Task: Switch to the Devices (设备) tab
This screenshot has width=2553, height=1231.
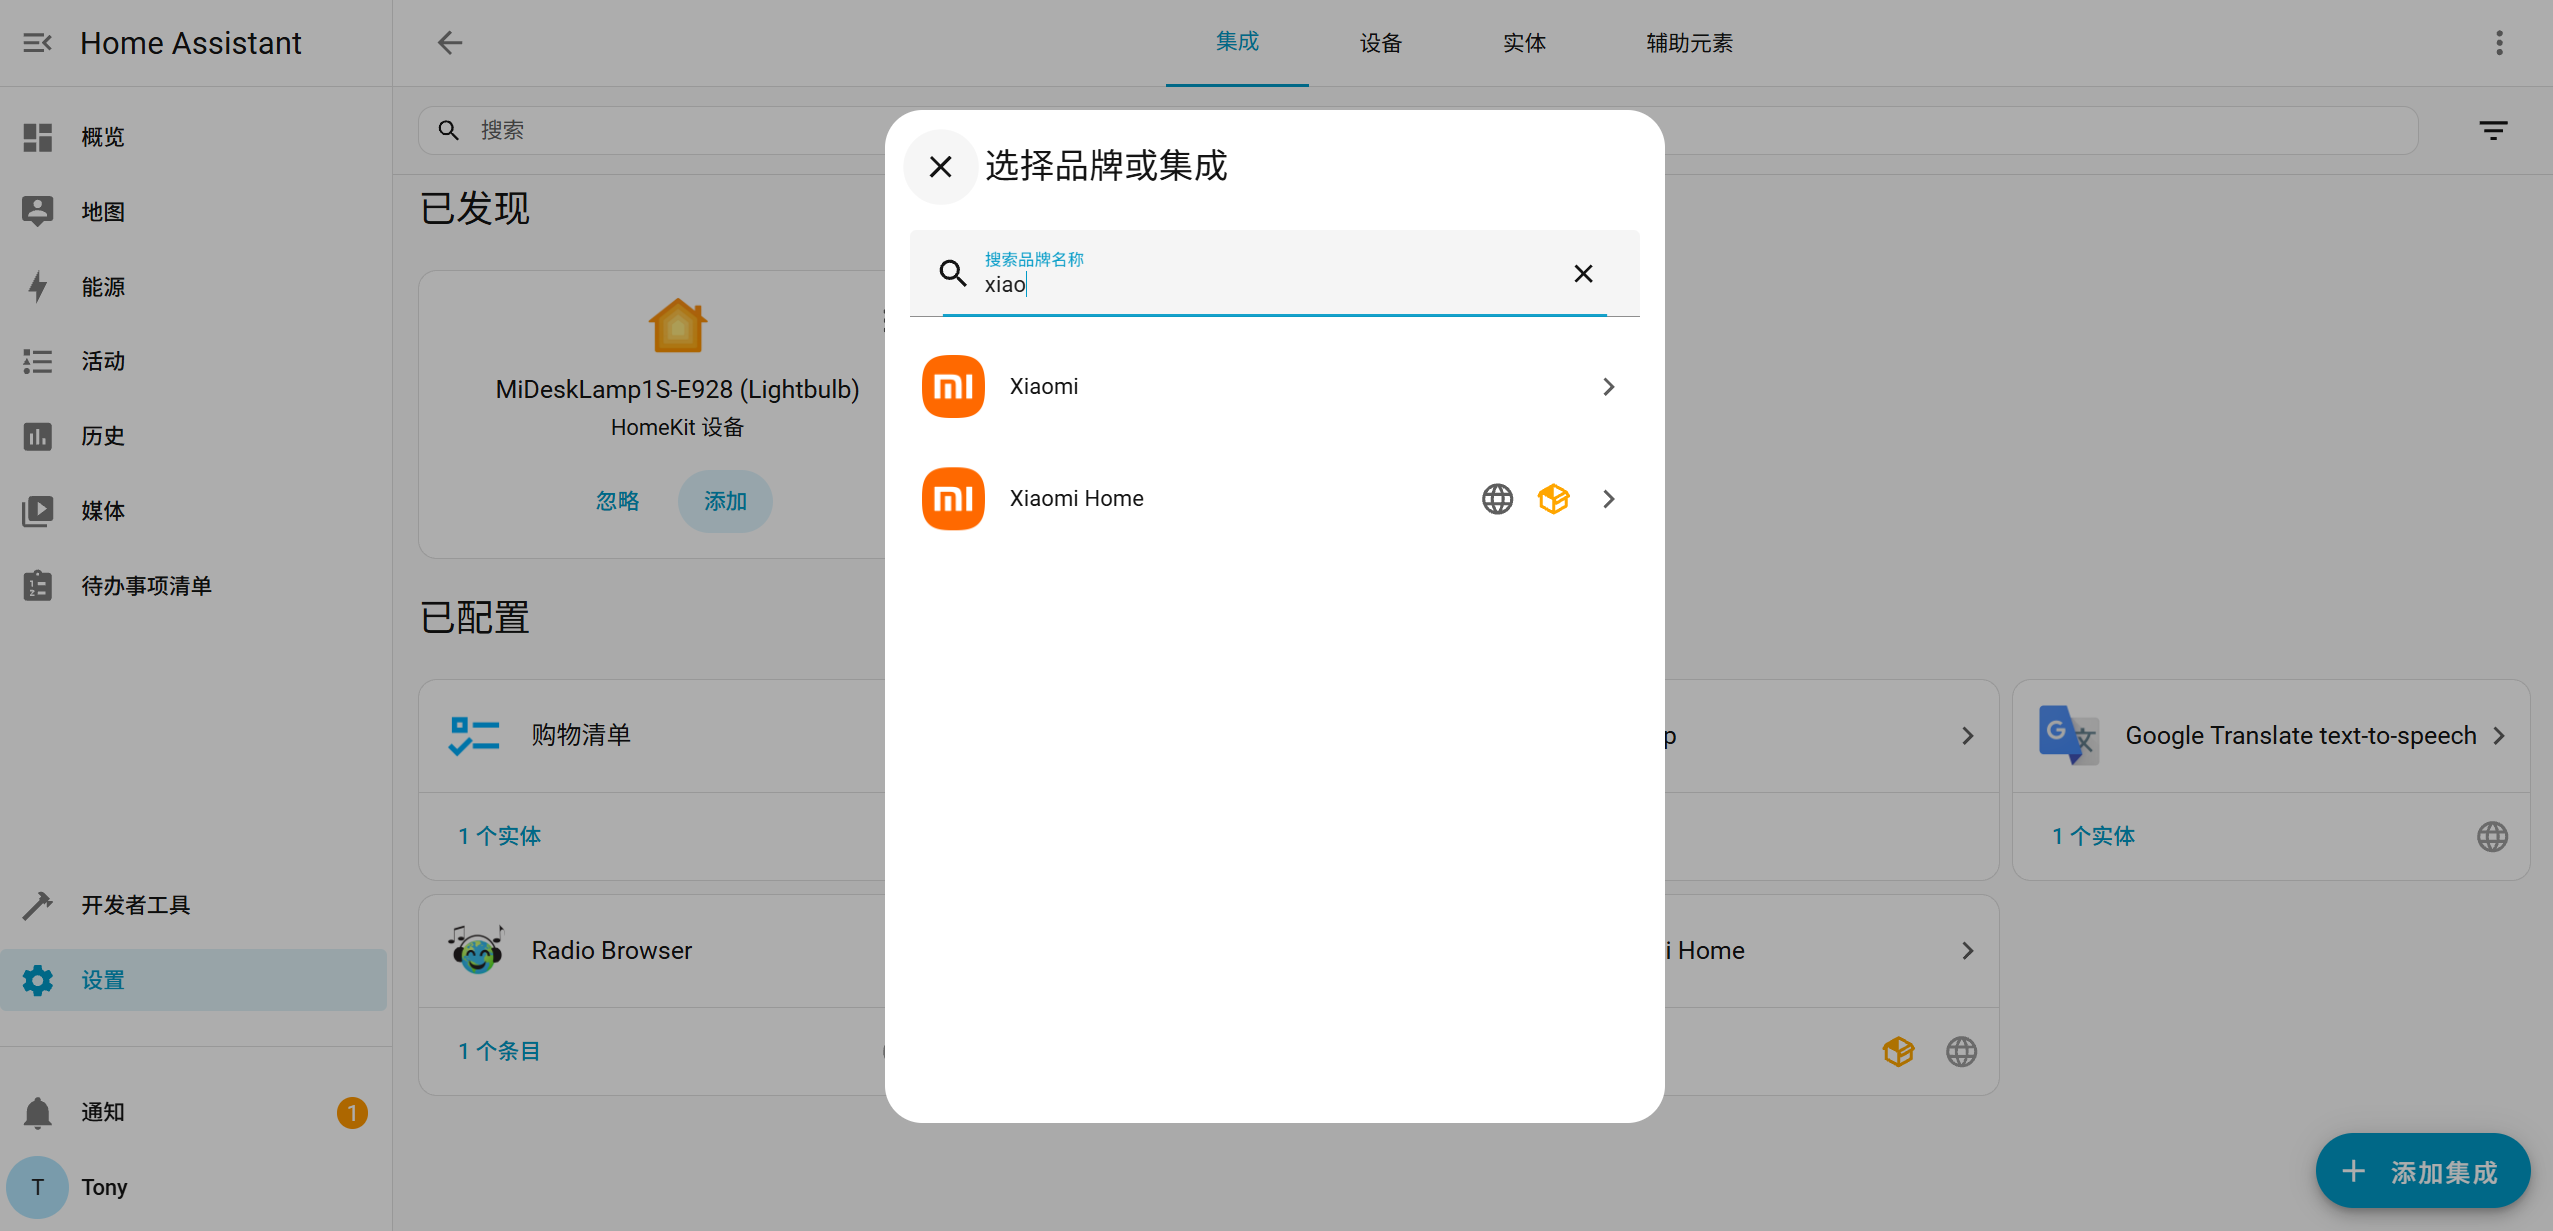Action: pos(1380,43)
